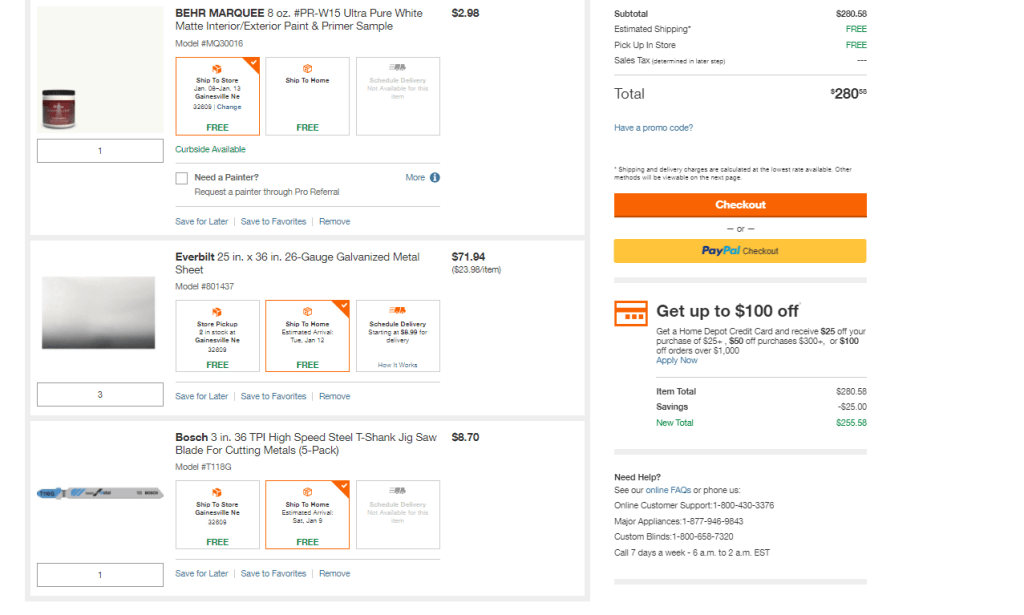Click the box icon in Bosch Ship To Home
The image size is (1024, 615).
coord(307,491)
